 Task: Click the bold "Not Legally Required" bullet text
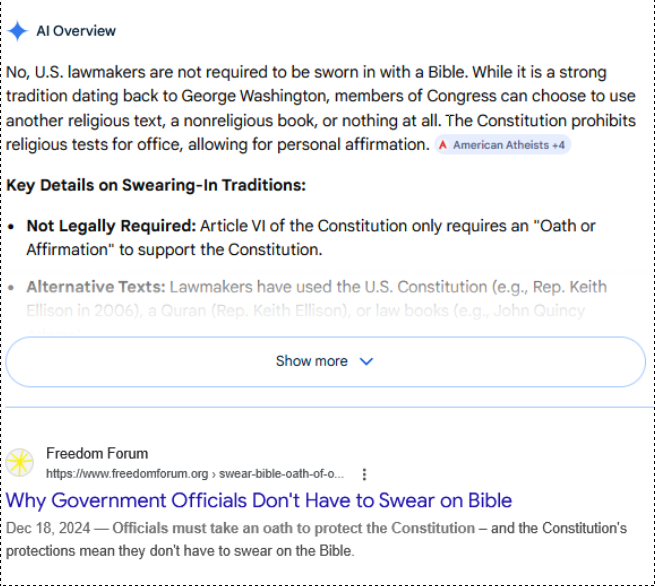tap(111, 225)
